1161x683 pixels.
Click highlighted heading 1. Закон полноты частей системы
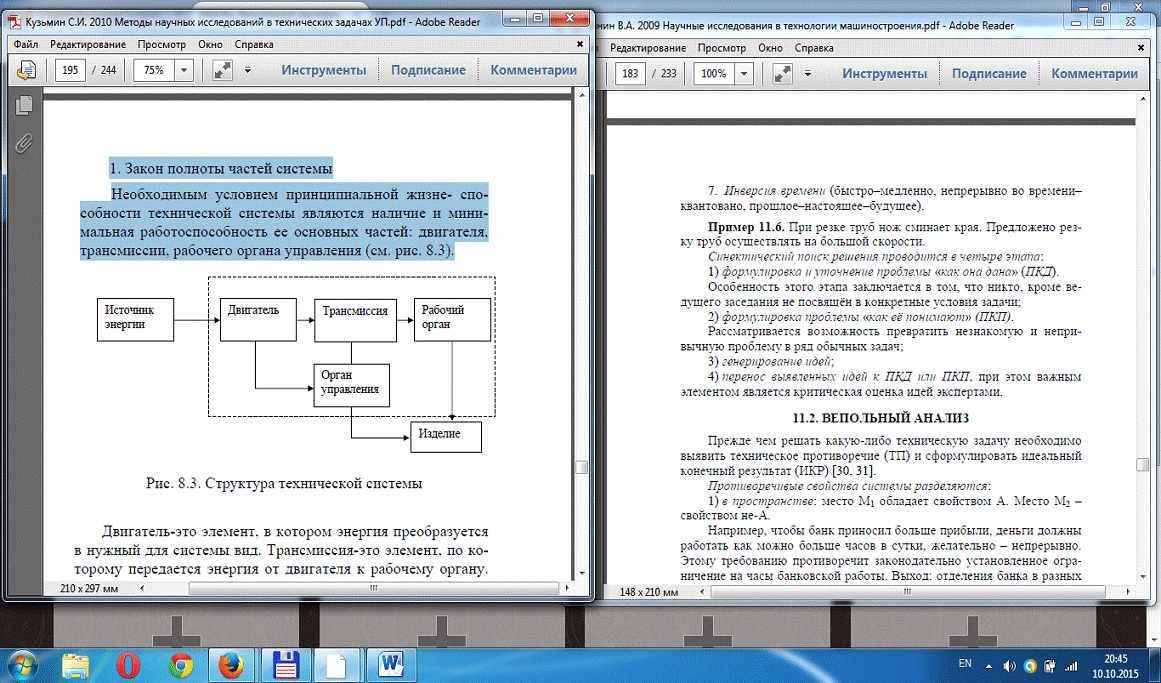coord(221,168)
